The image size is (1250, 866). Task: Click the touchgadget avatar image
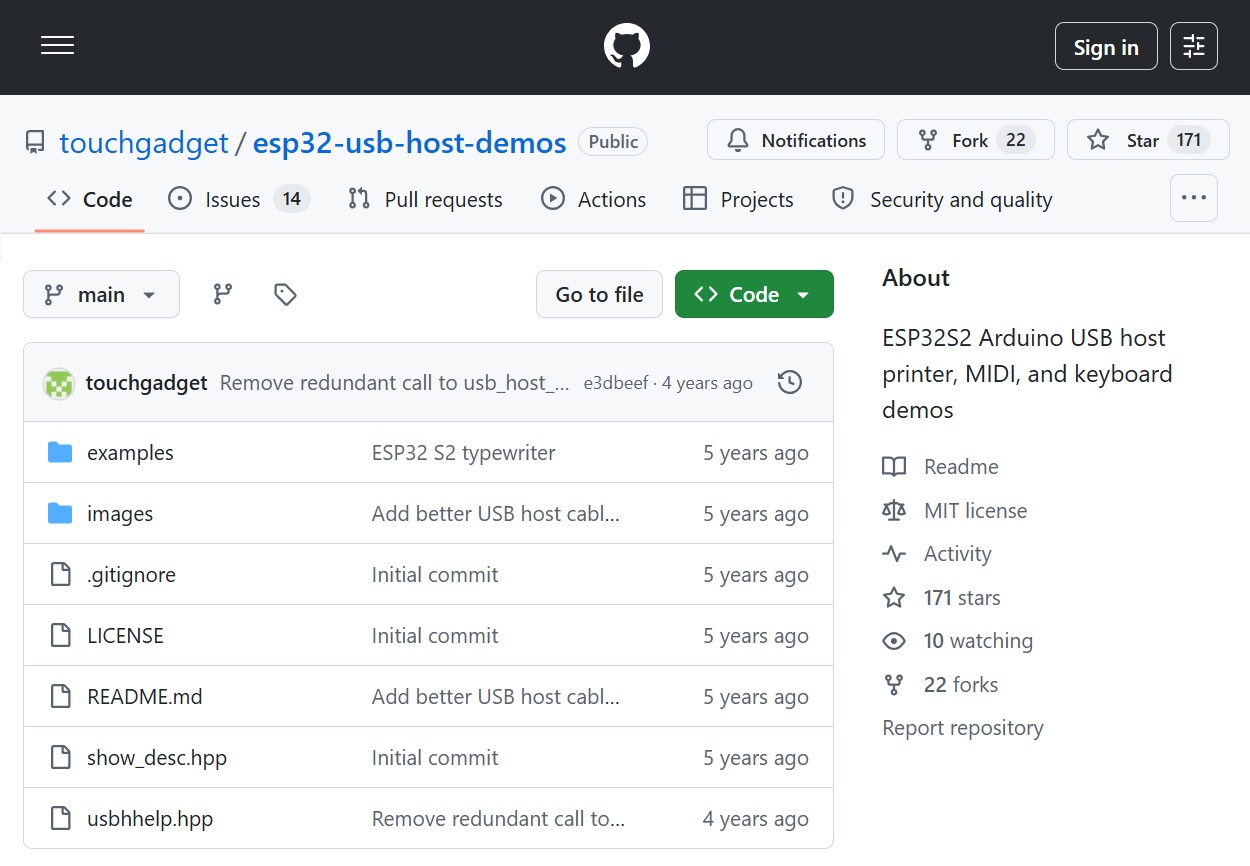click(x=59, y=383)
